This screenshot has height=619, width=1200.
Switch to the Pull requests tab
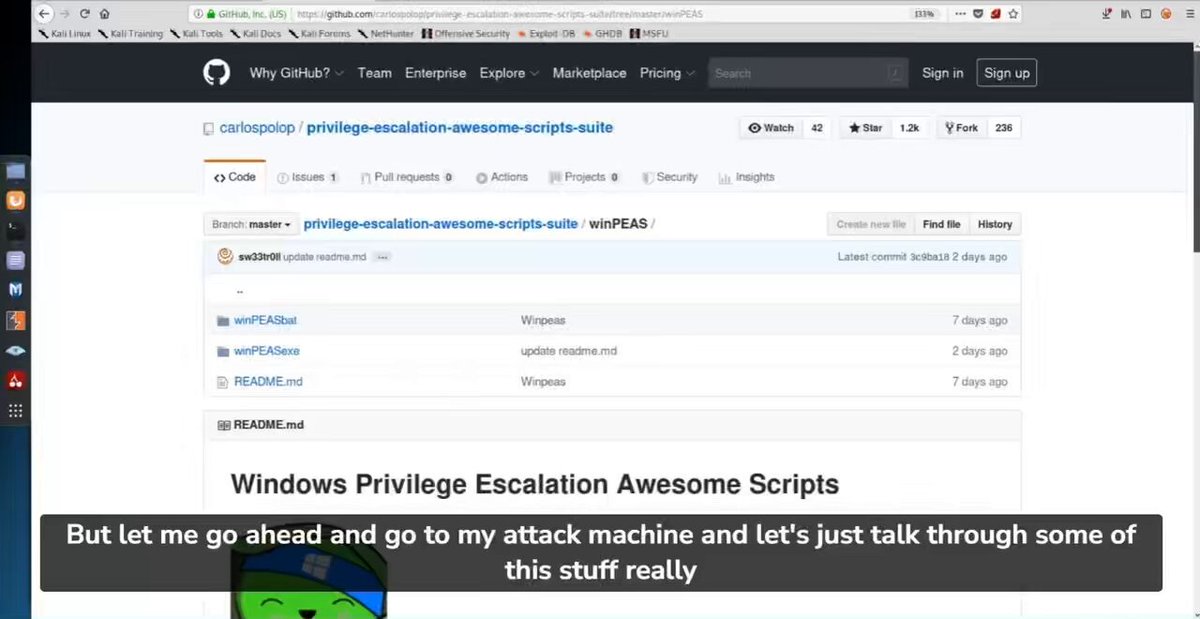coord(407,177)
